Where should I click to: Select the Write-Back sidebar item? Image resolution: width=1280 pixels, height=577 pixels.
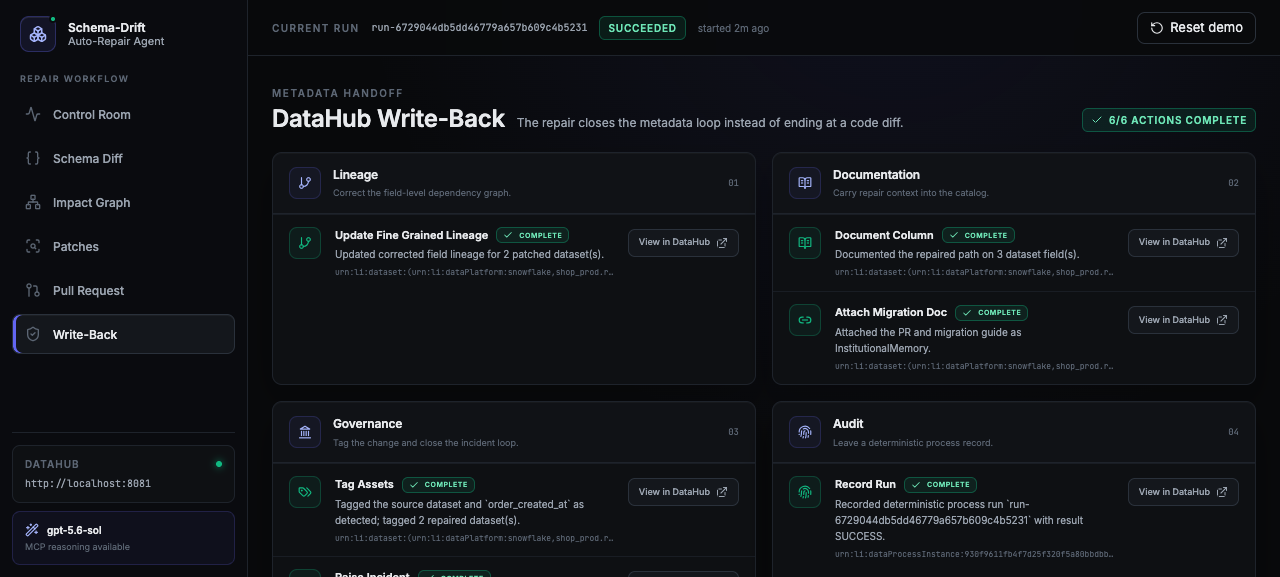click(x=123, y=334)
